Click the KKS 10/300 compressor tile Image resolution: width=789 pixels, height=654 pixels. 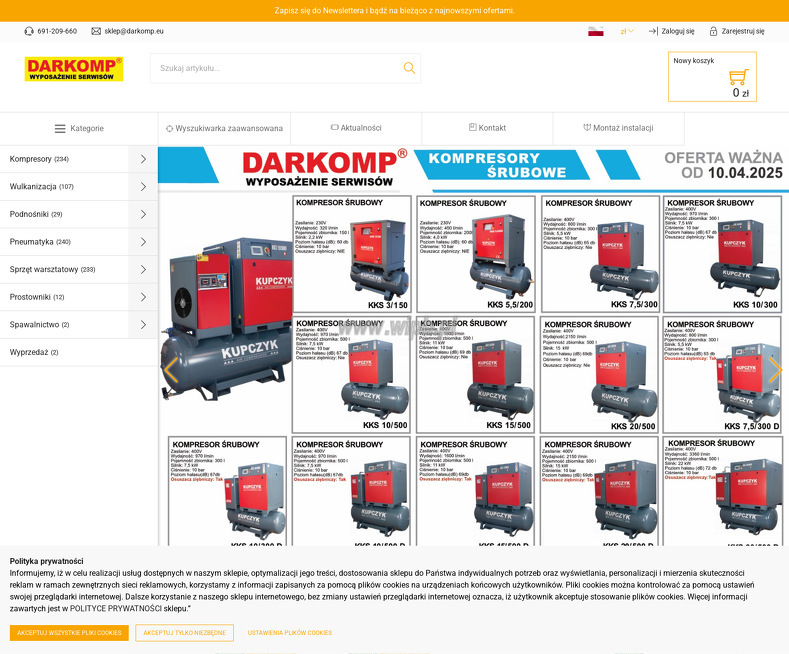click(723, 255)
